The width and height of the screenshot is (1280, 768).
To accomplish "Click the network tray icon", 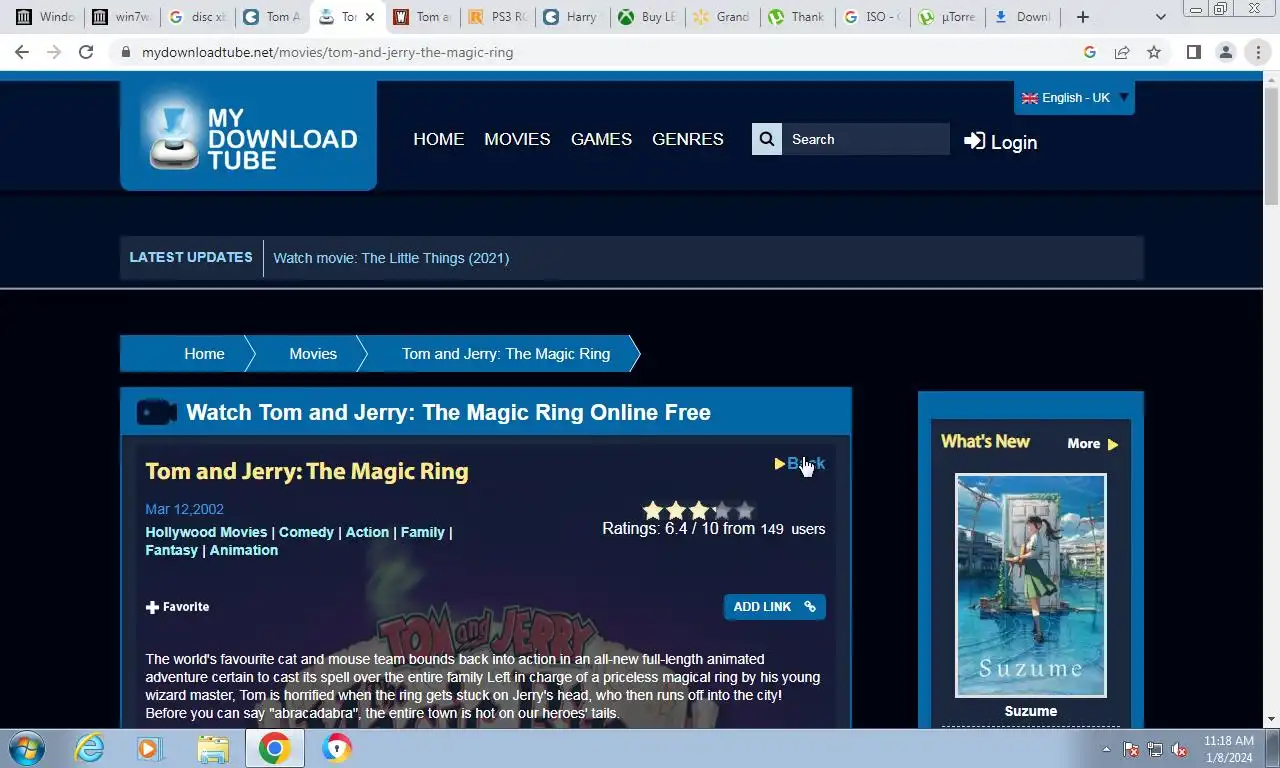I will (x=1155, y=749).
